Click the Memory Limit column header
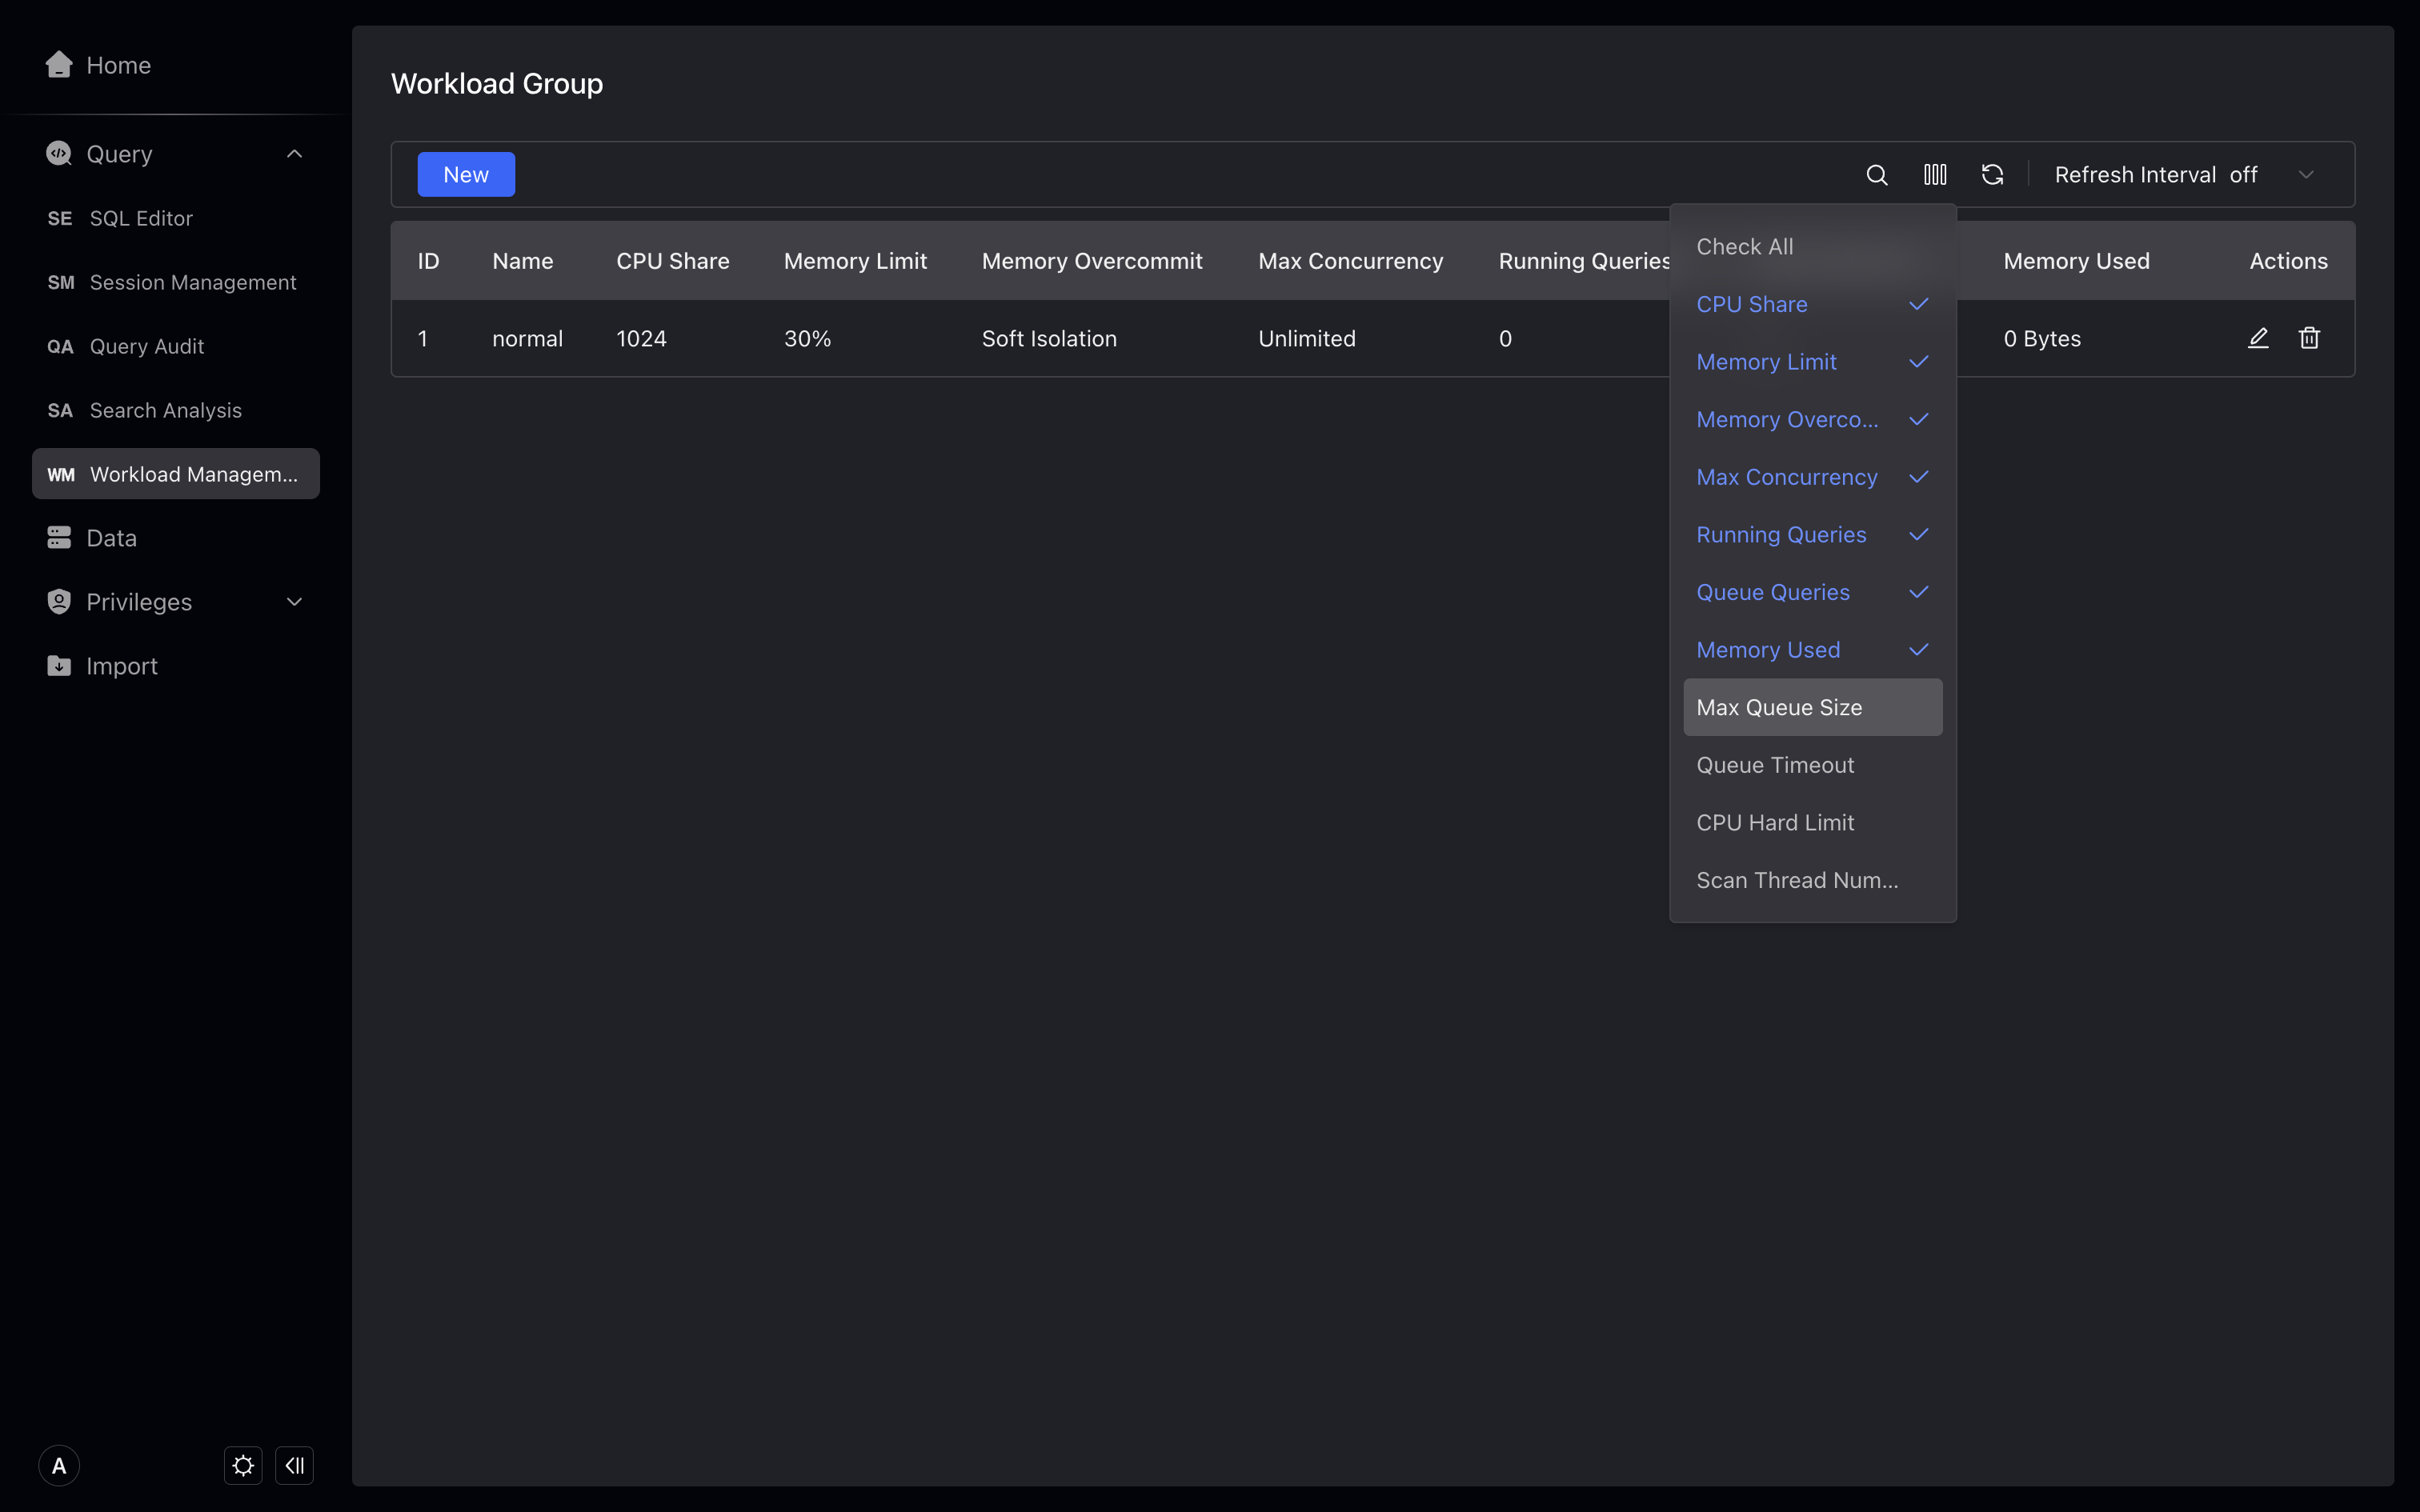The height and width of the screenshot is (1512, 2420). coord(855,261)
